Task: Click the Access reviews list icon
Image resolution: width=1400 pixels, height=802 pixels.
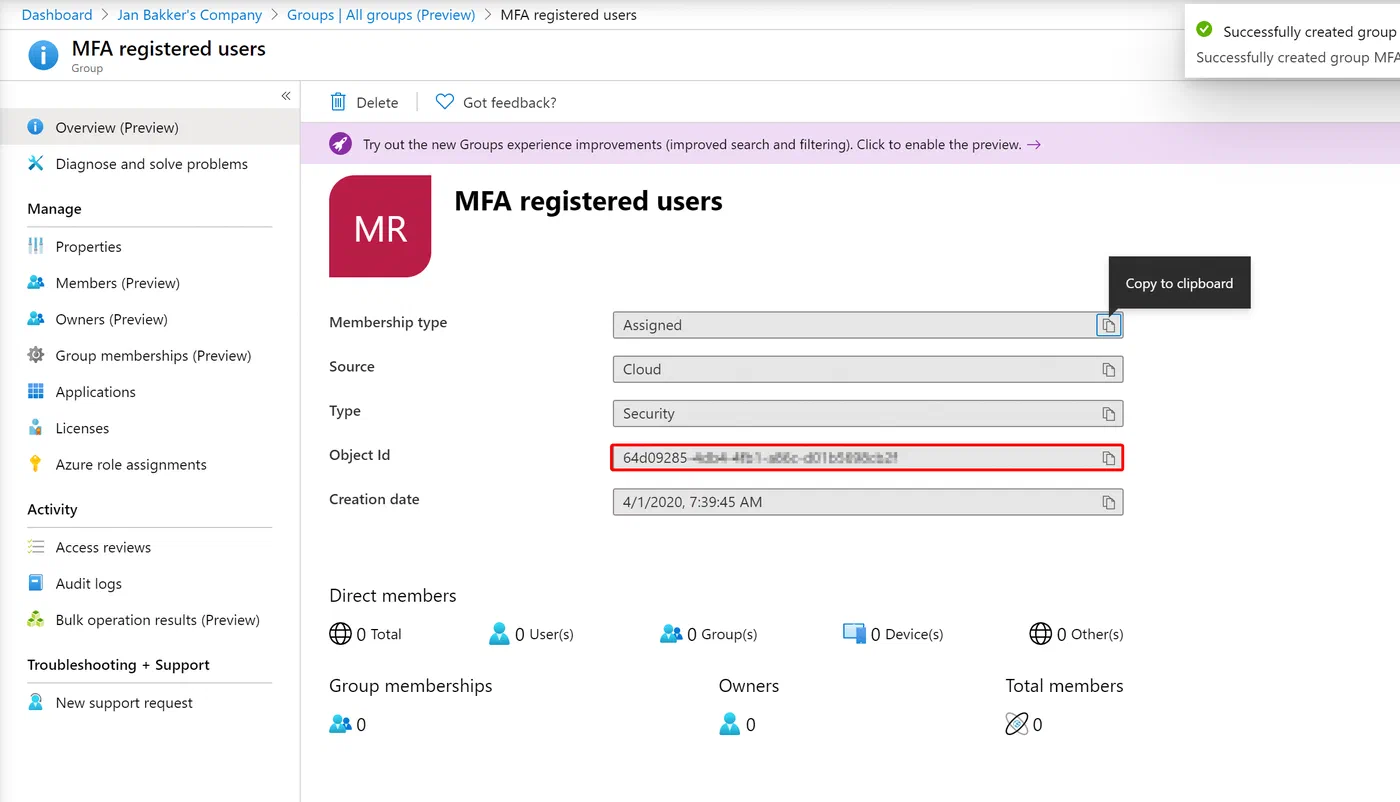Action: (x=35, y=547)
